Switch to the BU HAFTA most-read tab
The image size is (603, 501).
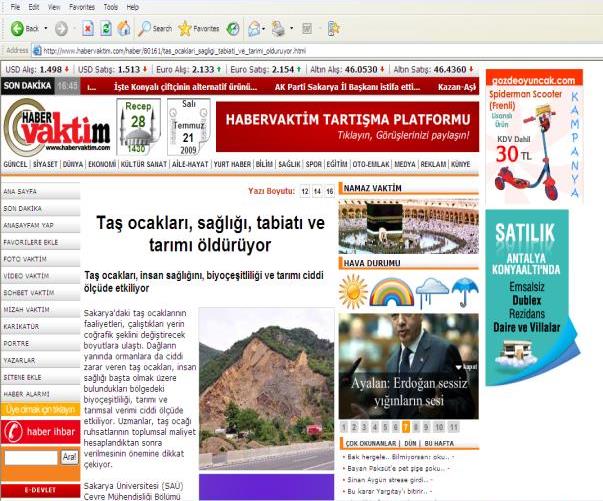pyautogui.click(x=439, y=443)
